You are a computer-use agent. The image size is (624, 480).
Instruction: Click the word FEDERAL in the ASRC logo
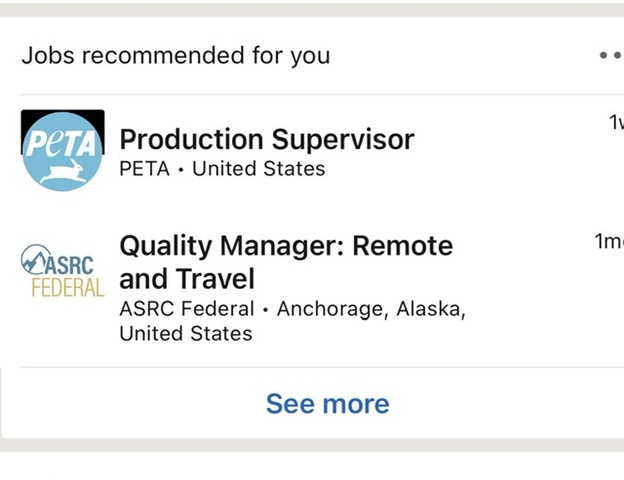tap(67, 288)
